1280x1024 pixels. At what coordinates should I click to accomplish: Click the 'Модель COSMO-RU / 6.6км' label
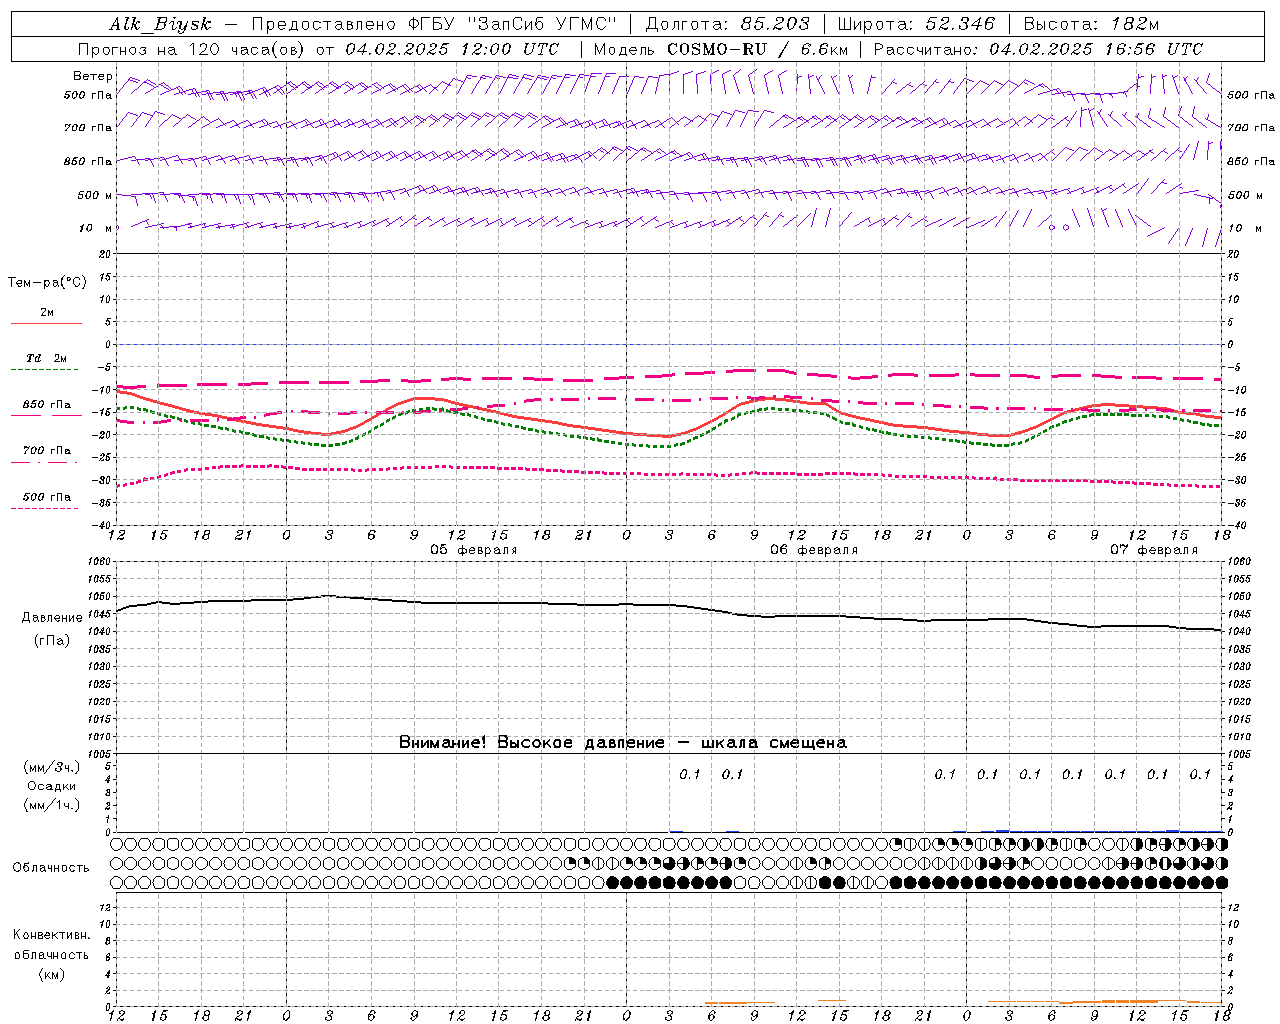[x=720, y=49]
